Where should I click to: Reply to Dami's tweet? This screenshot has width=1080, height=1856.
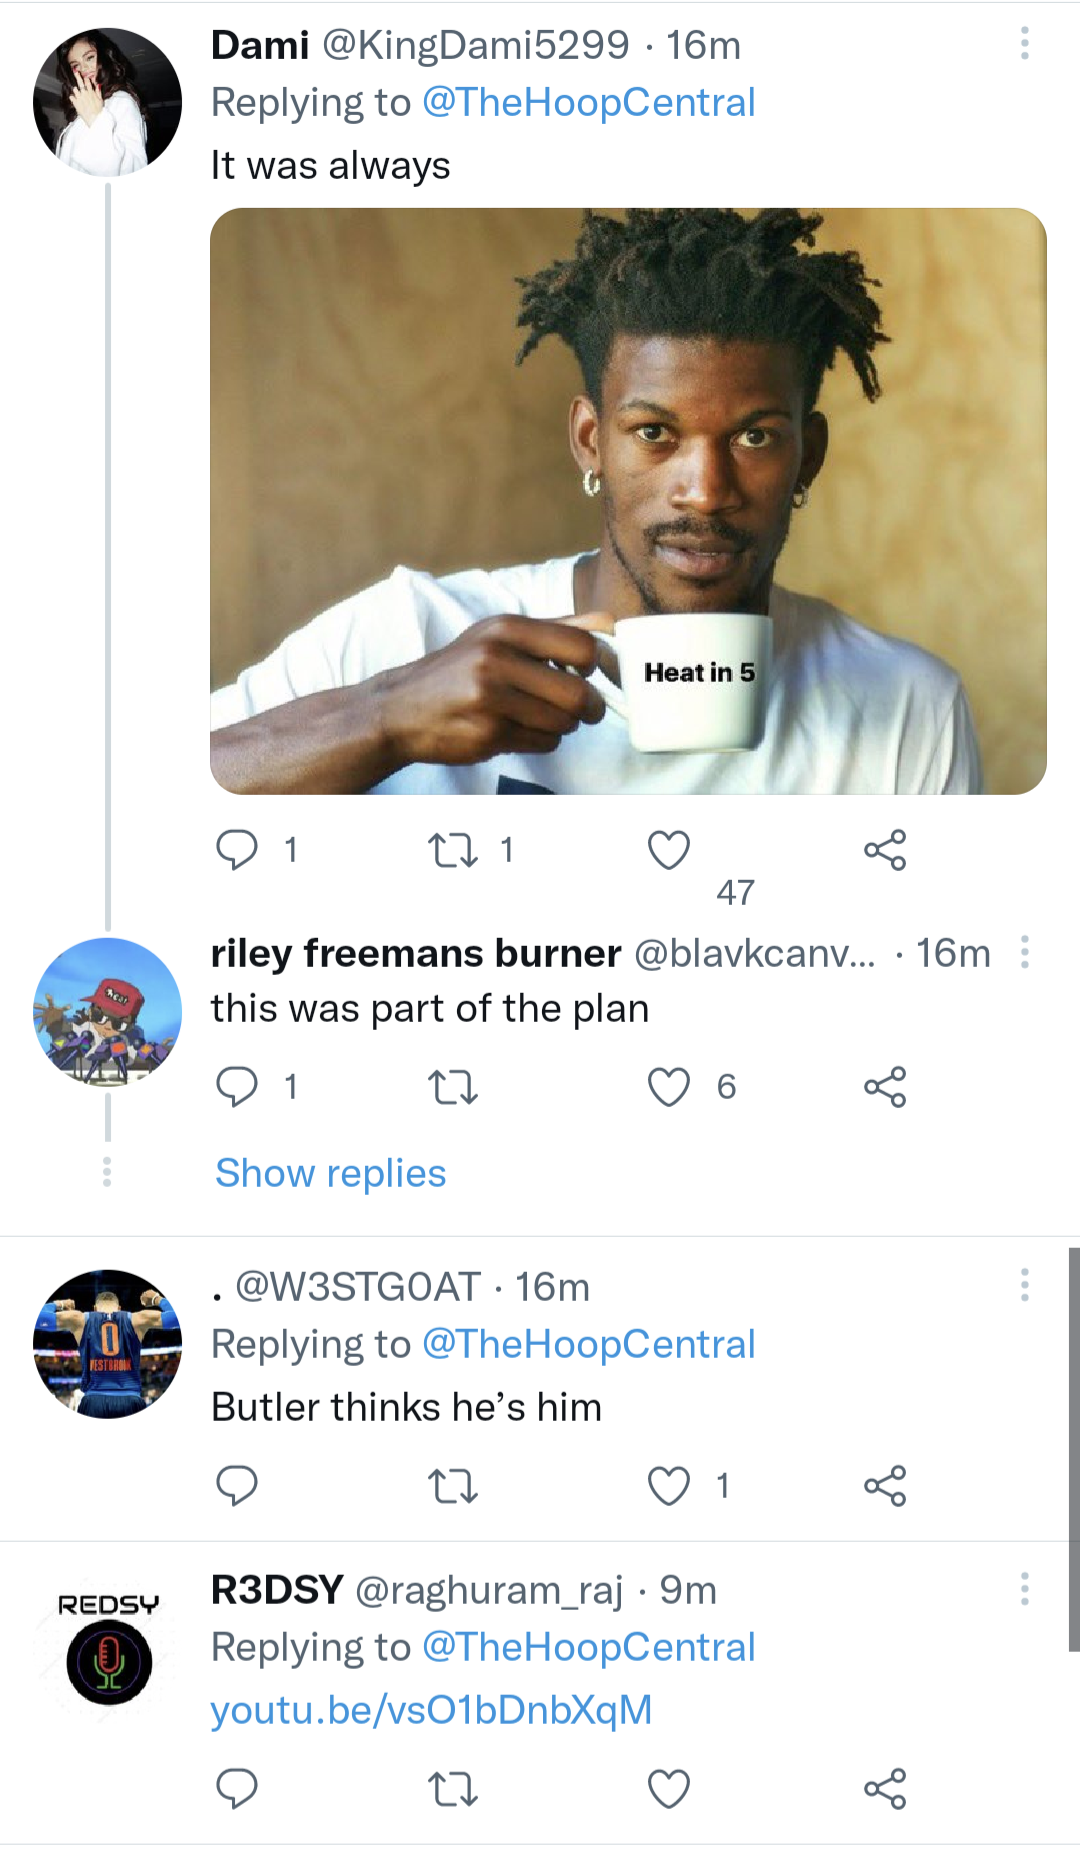click(237, 851)
